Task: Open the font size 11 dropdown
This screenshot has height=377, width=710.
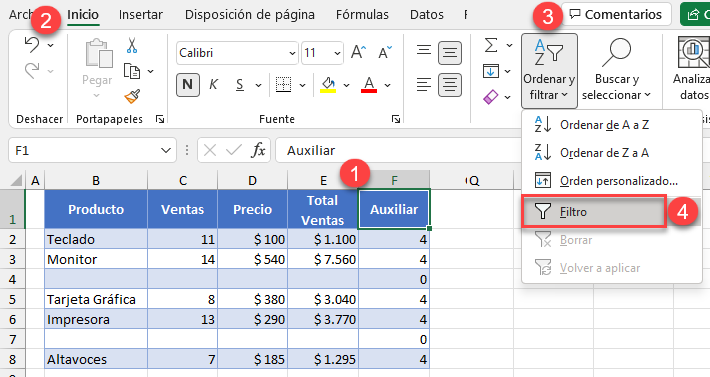Action: point(337,53)
